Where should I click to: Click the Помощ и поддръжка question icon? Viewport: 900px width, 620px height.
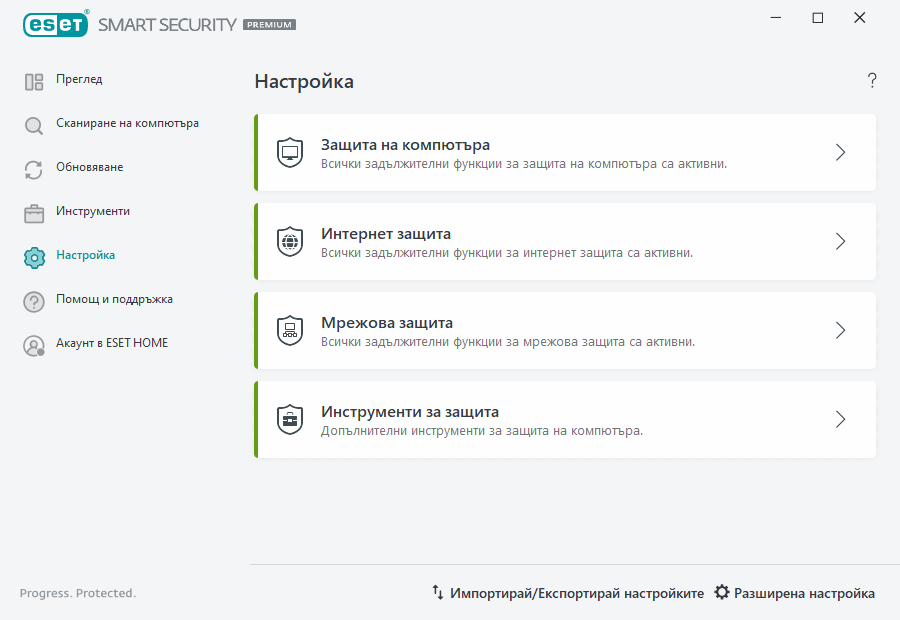pyautogui.click(x=33, y=299)
